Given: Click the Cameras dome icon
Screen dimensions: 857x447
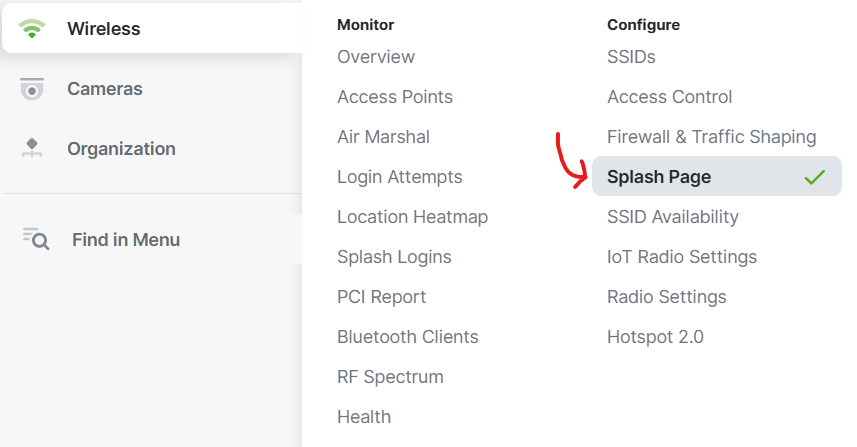Looking at the screenshot, I should click(32, 89).
